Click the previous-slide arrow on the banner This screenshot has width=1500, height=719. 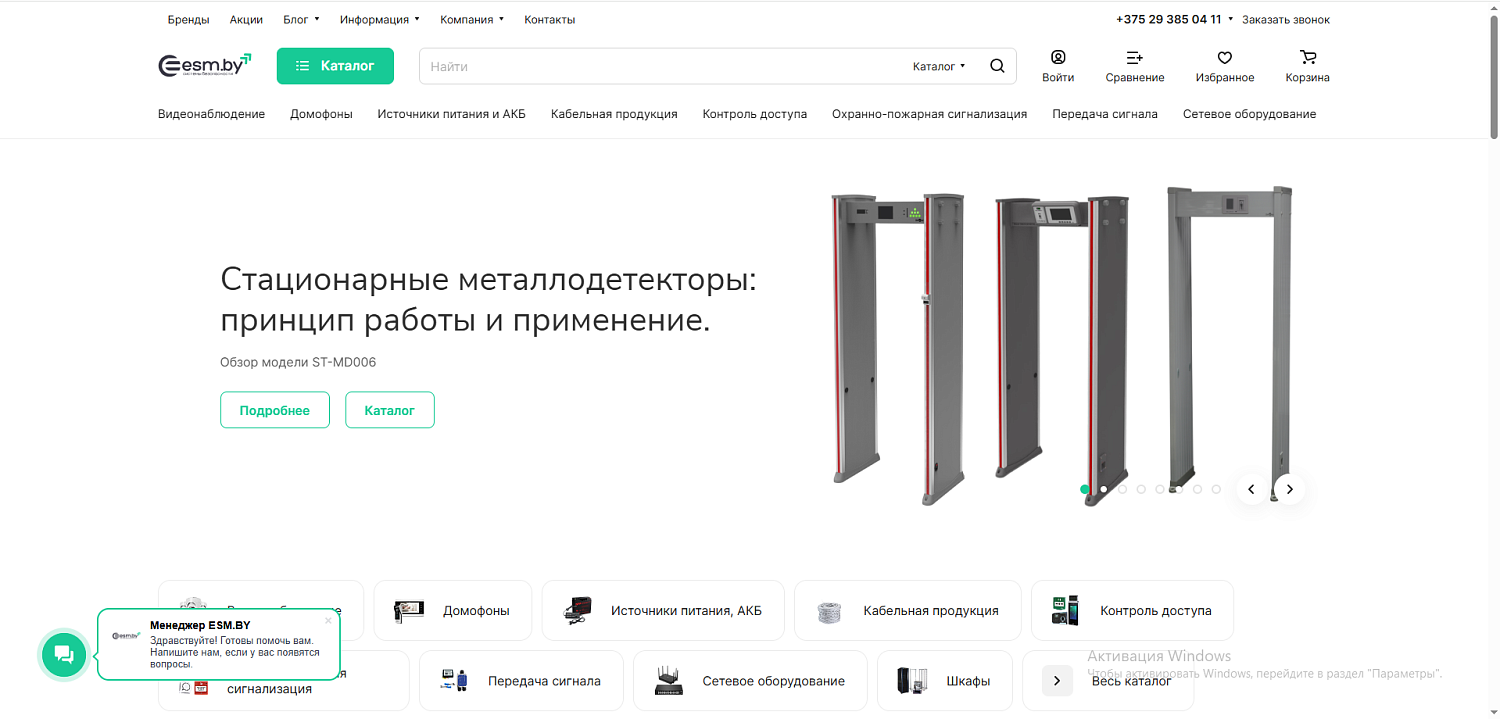coord(1251,489)
